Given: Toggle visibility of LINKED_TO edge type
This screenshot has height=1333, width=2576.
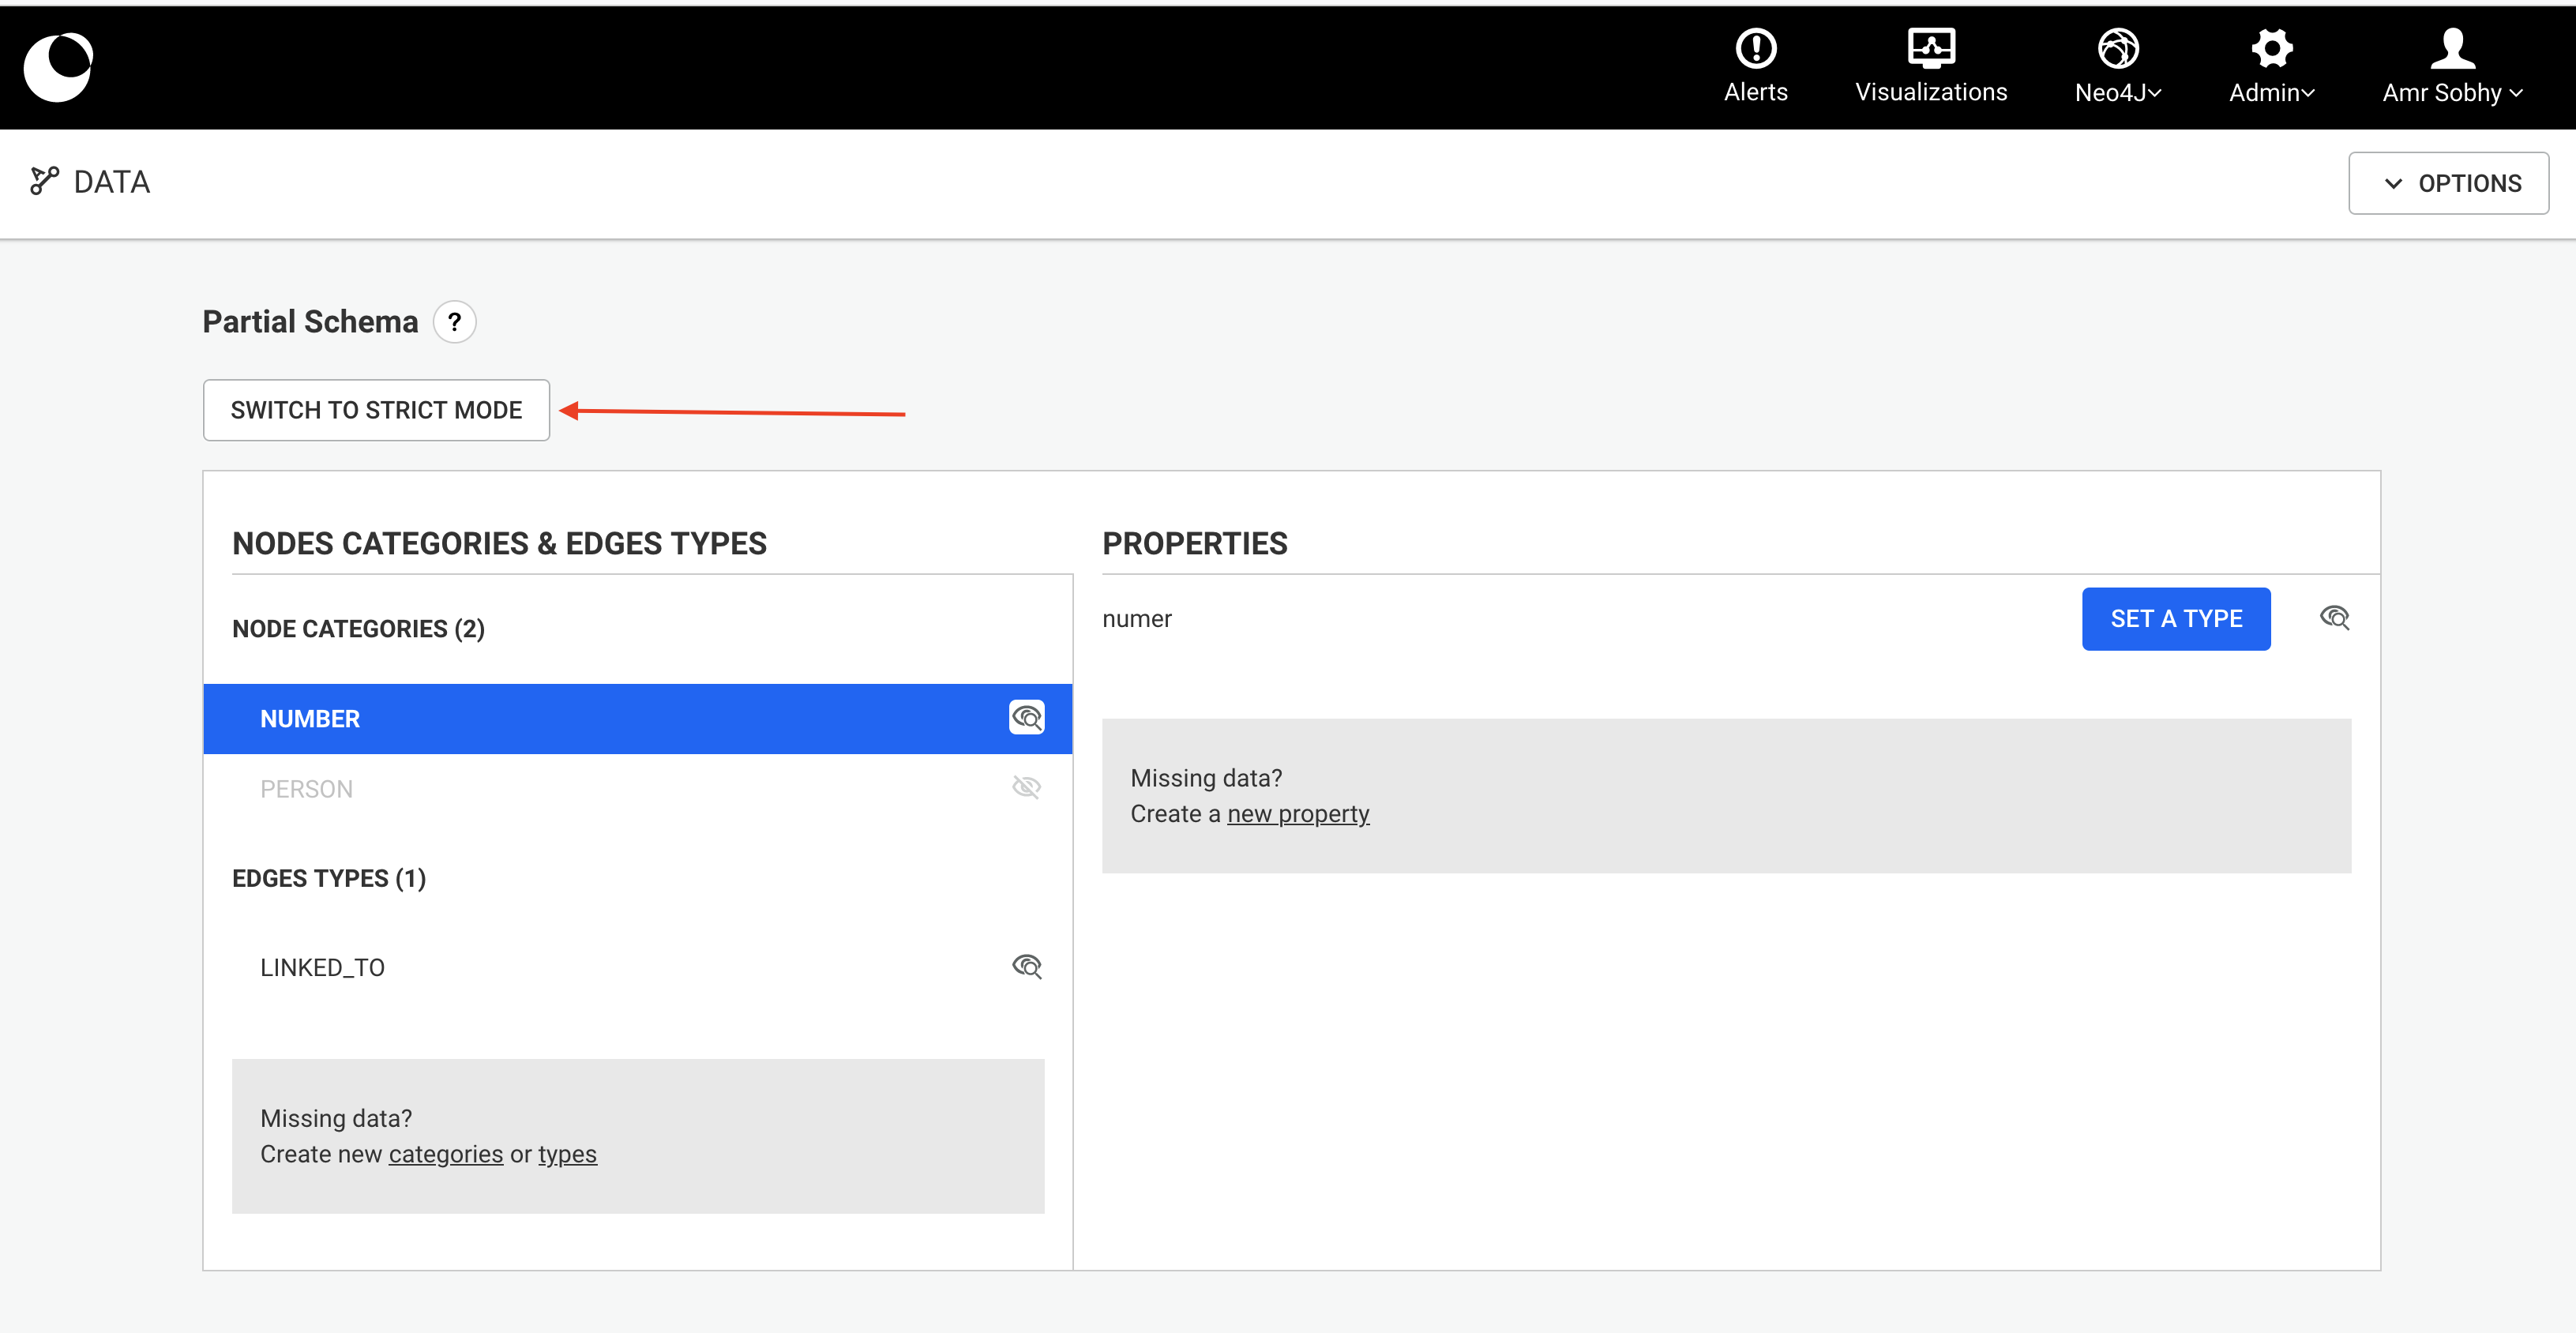Looking at the screenshot, I should coord(1026,966).
